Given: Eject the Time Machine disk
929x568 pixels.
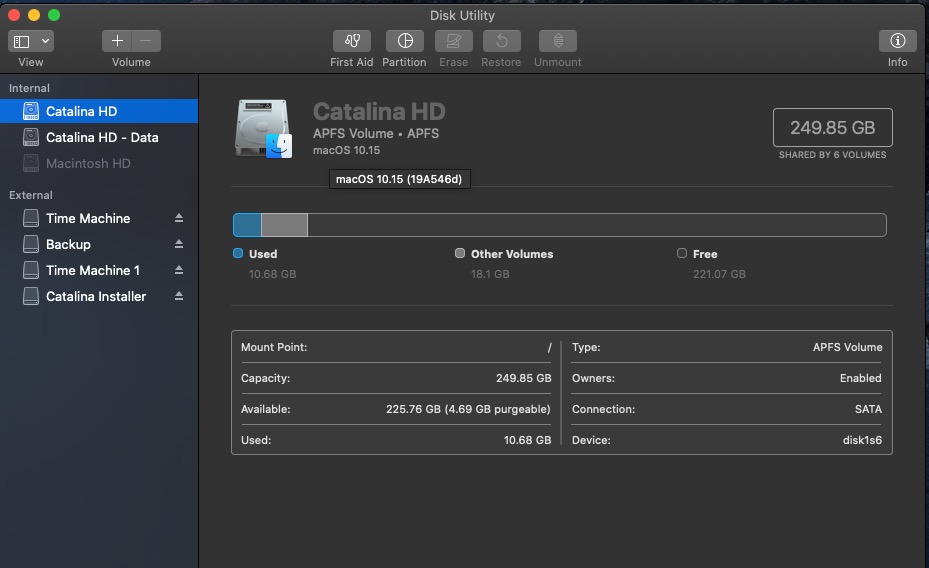Looking at the screenshot, I should (x=179, y=218).
